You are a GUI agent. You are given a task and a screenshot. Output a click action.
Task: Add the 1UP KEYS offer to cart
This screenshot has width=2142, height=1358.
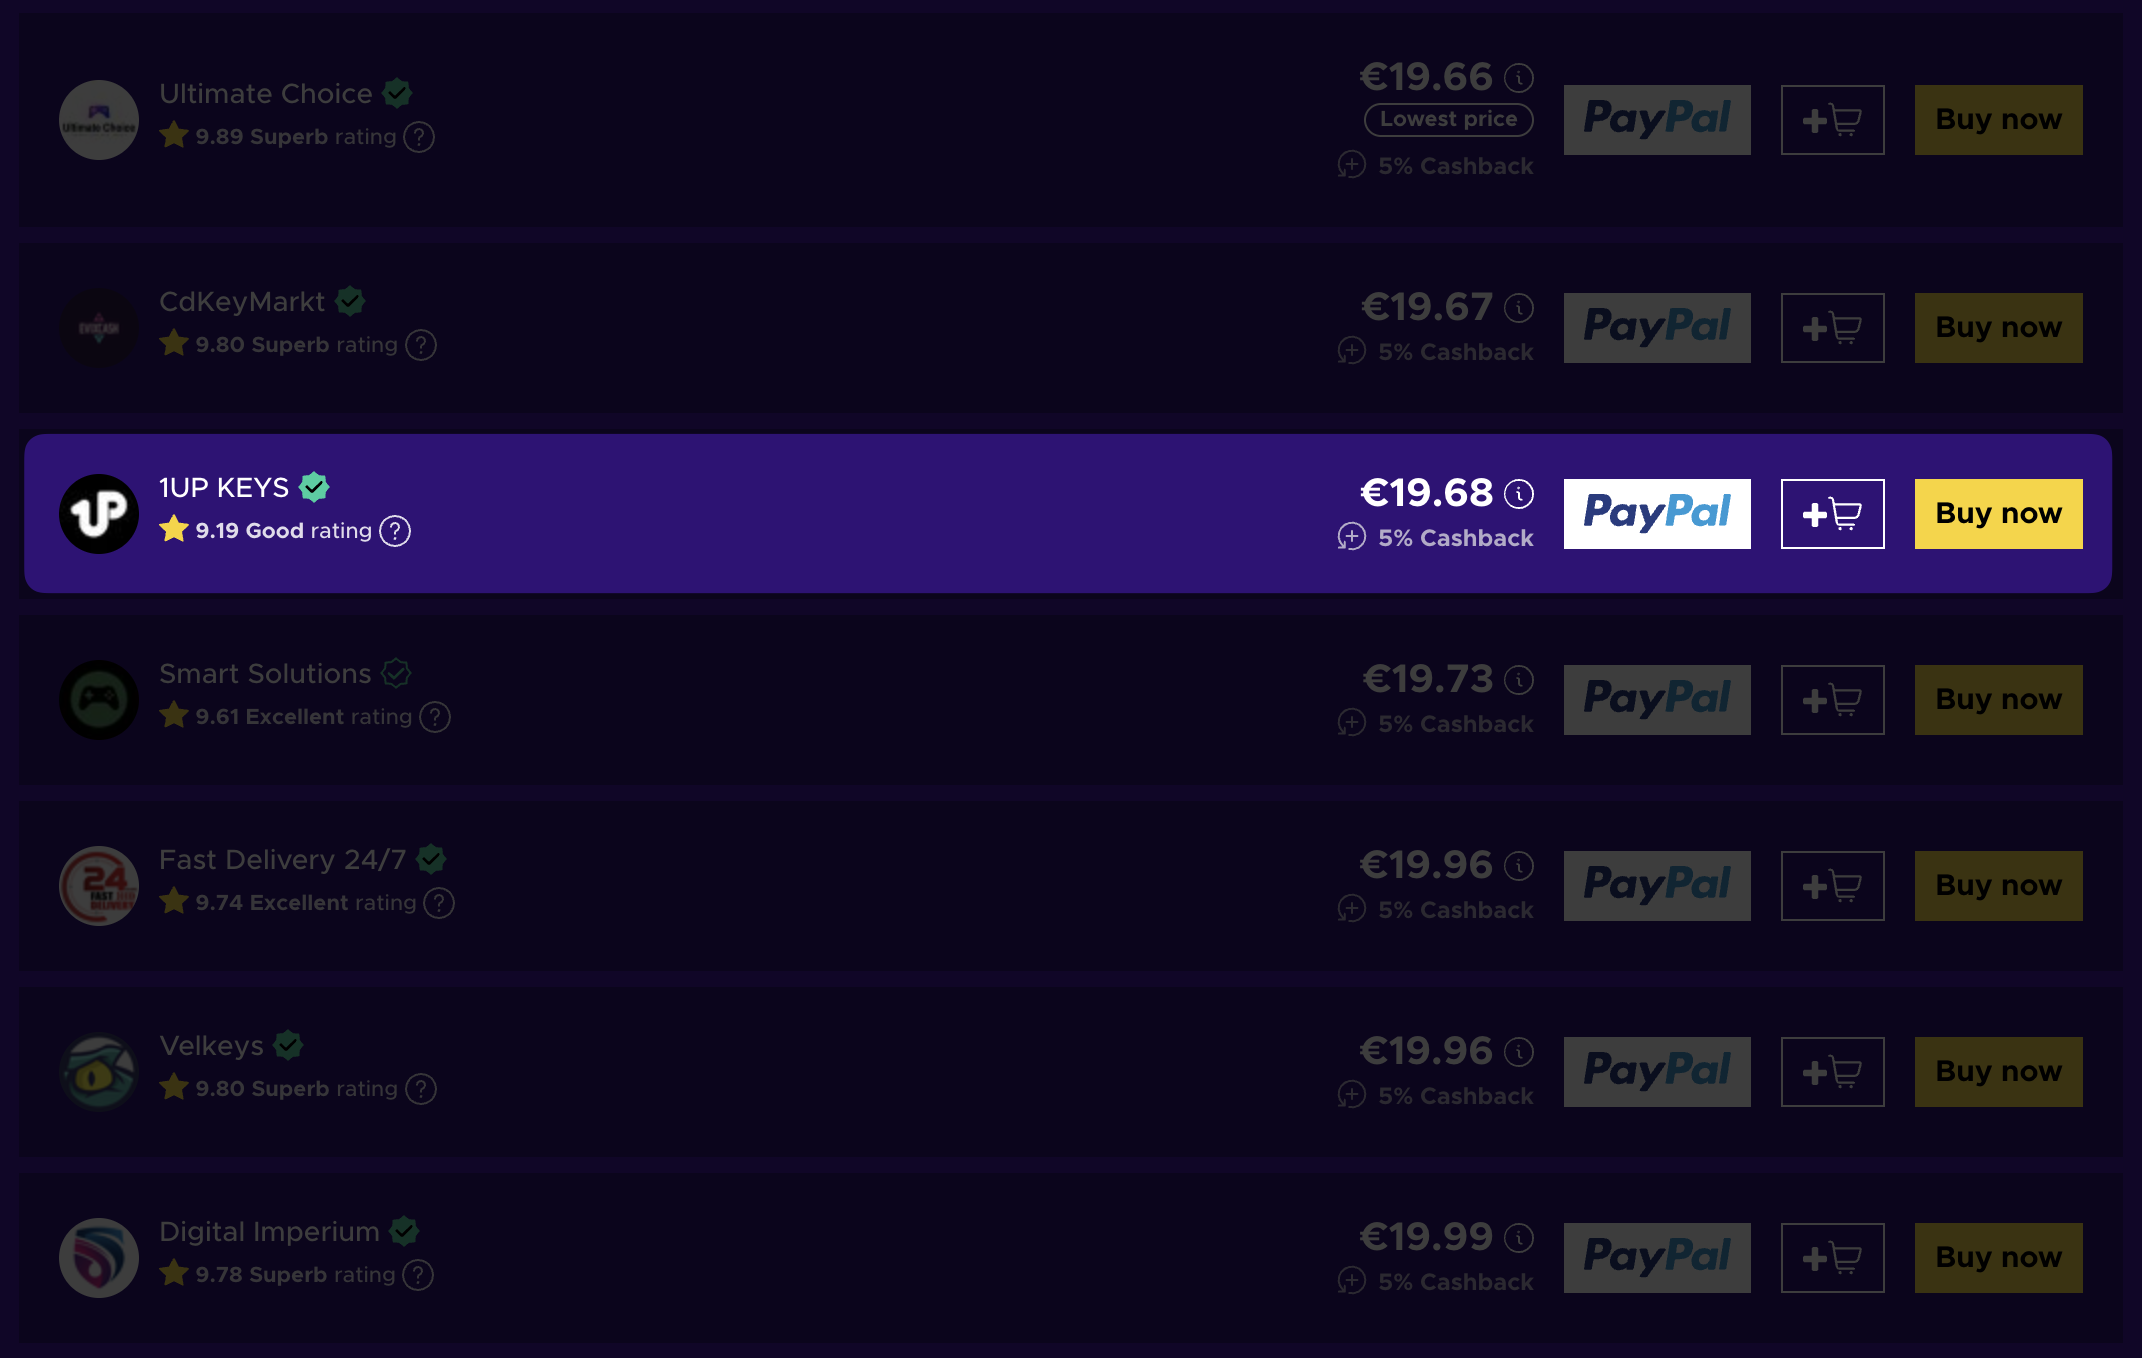(1832, 514)
